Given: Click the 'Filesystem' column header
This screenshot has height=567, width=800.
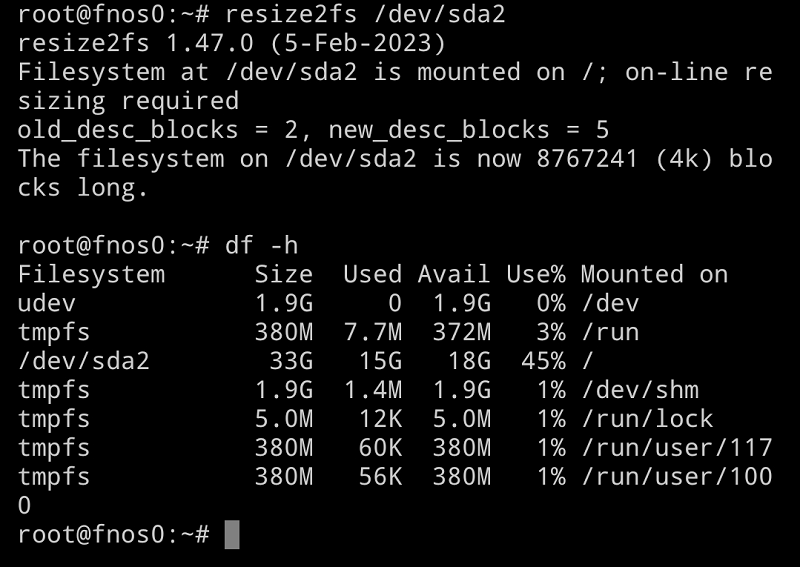Looking at the screenshot, I should click(x=91, y=275).
